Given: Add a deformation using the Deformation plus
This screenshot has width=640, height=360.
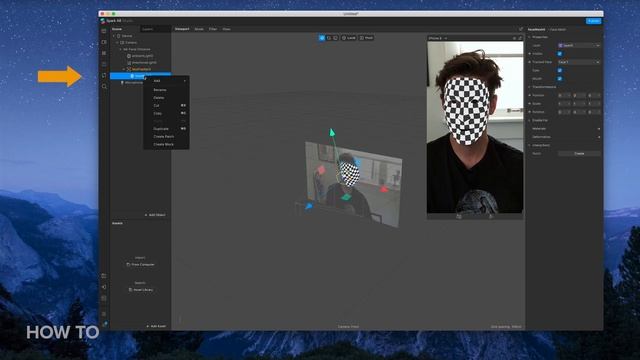Looking at the screenshot, I should point(599,137).
